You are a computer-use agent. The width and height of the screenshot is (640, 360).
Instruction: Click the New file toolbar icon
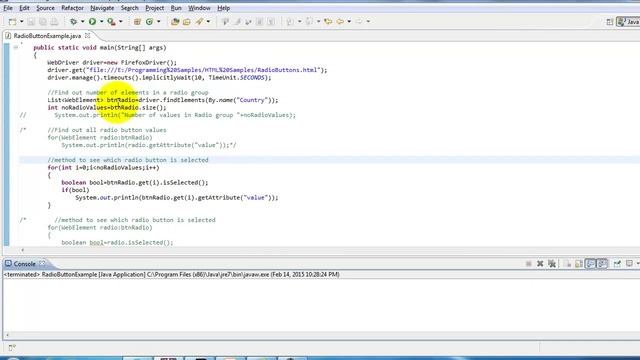pyautogui.click(x=13, y=22)
